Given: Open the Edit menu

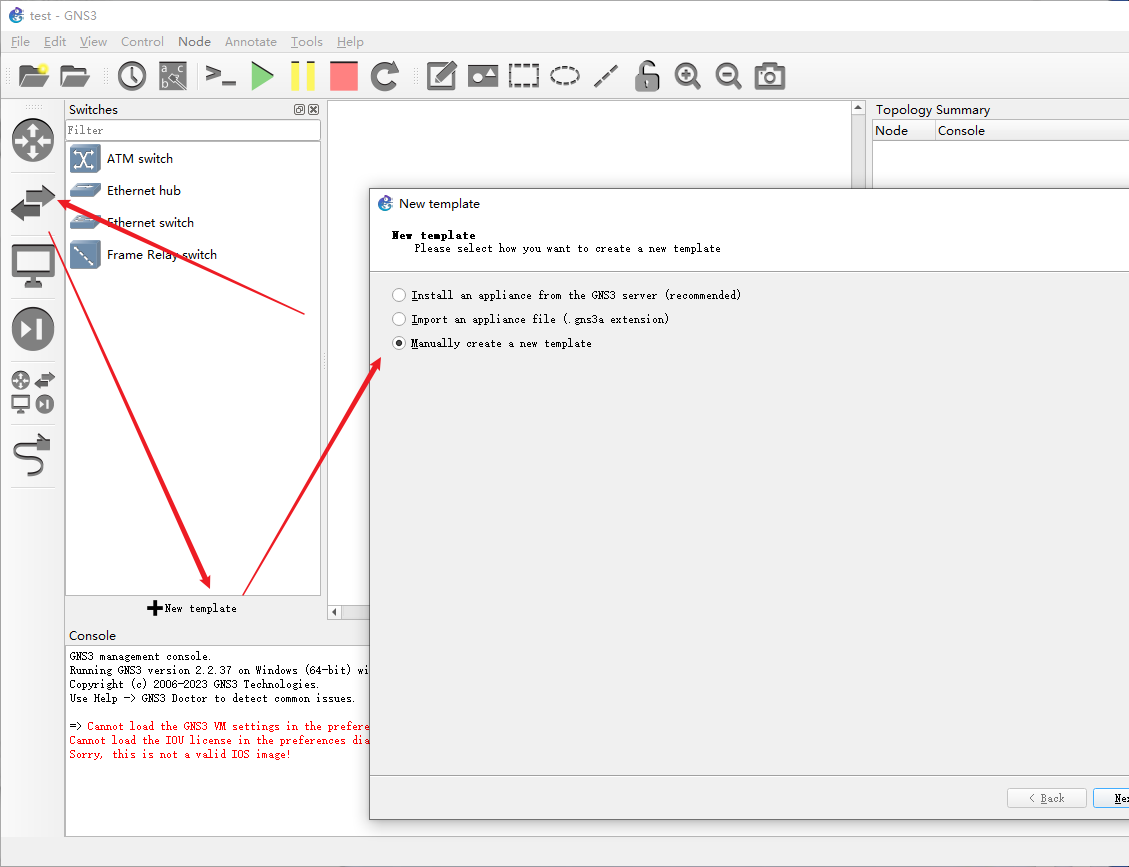Looking at the screenshot, I should pos(55,42).
